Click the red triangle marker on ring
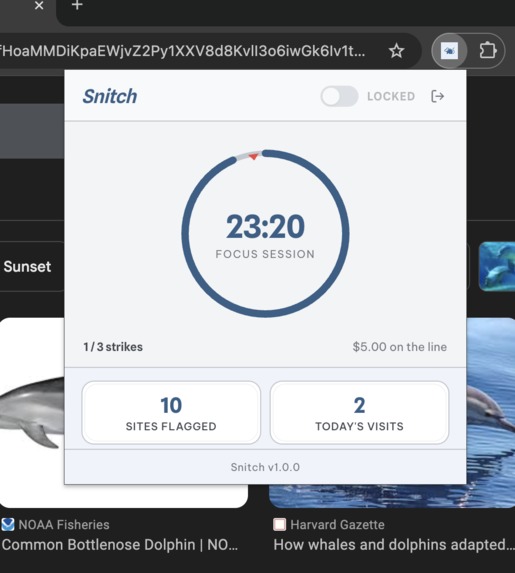 tap(254, 156)
